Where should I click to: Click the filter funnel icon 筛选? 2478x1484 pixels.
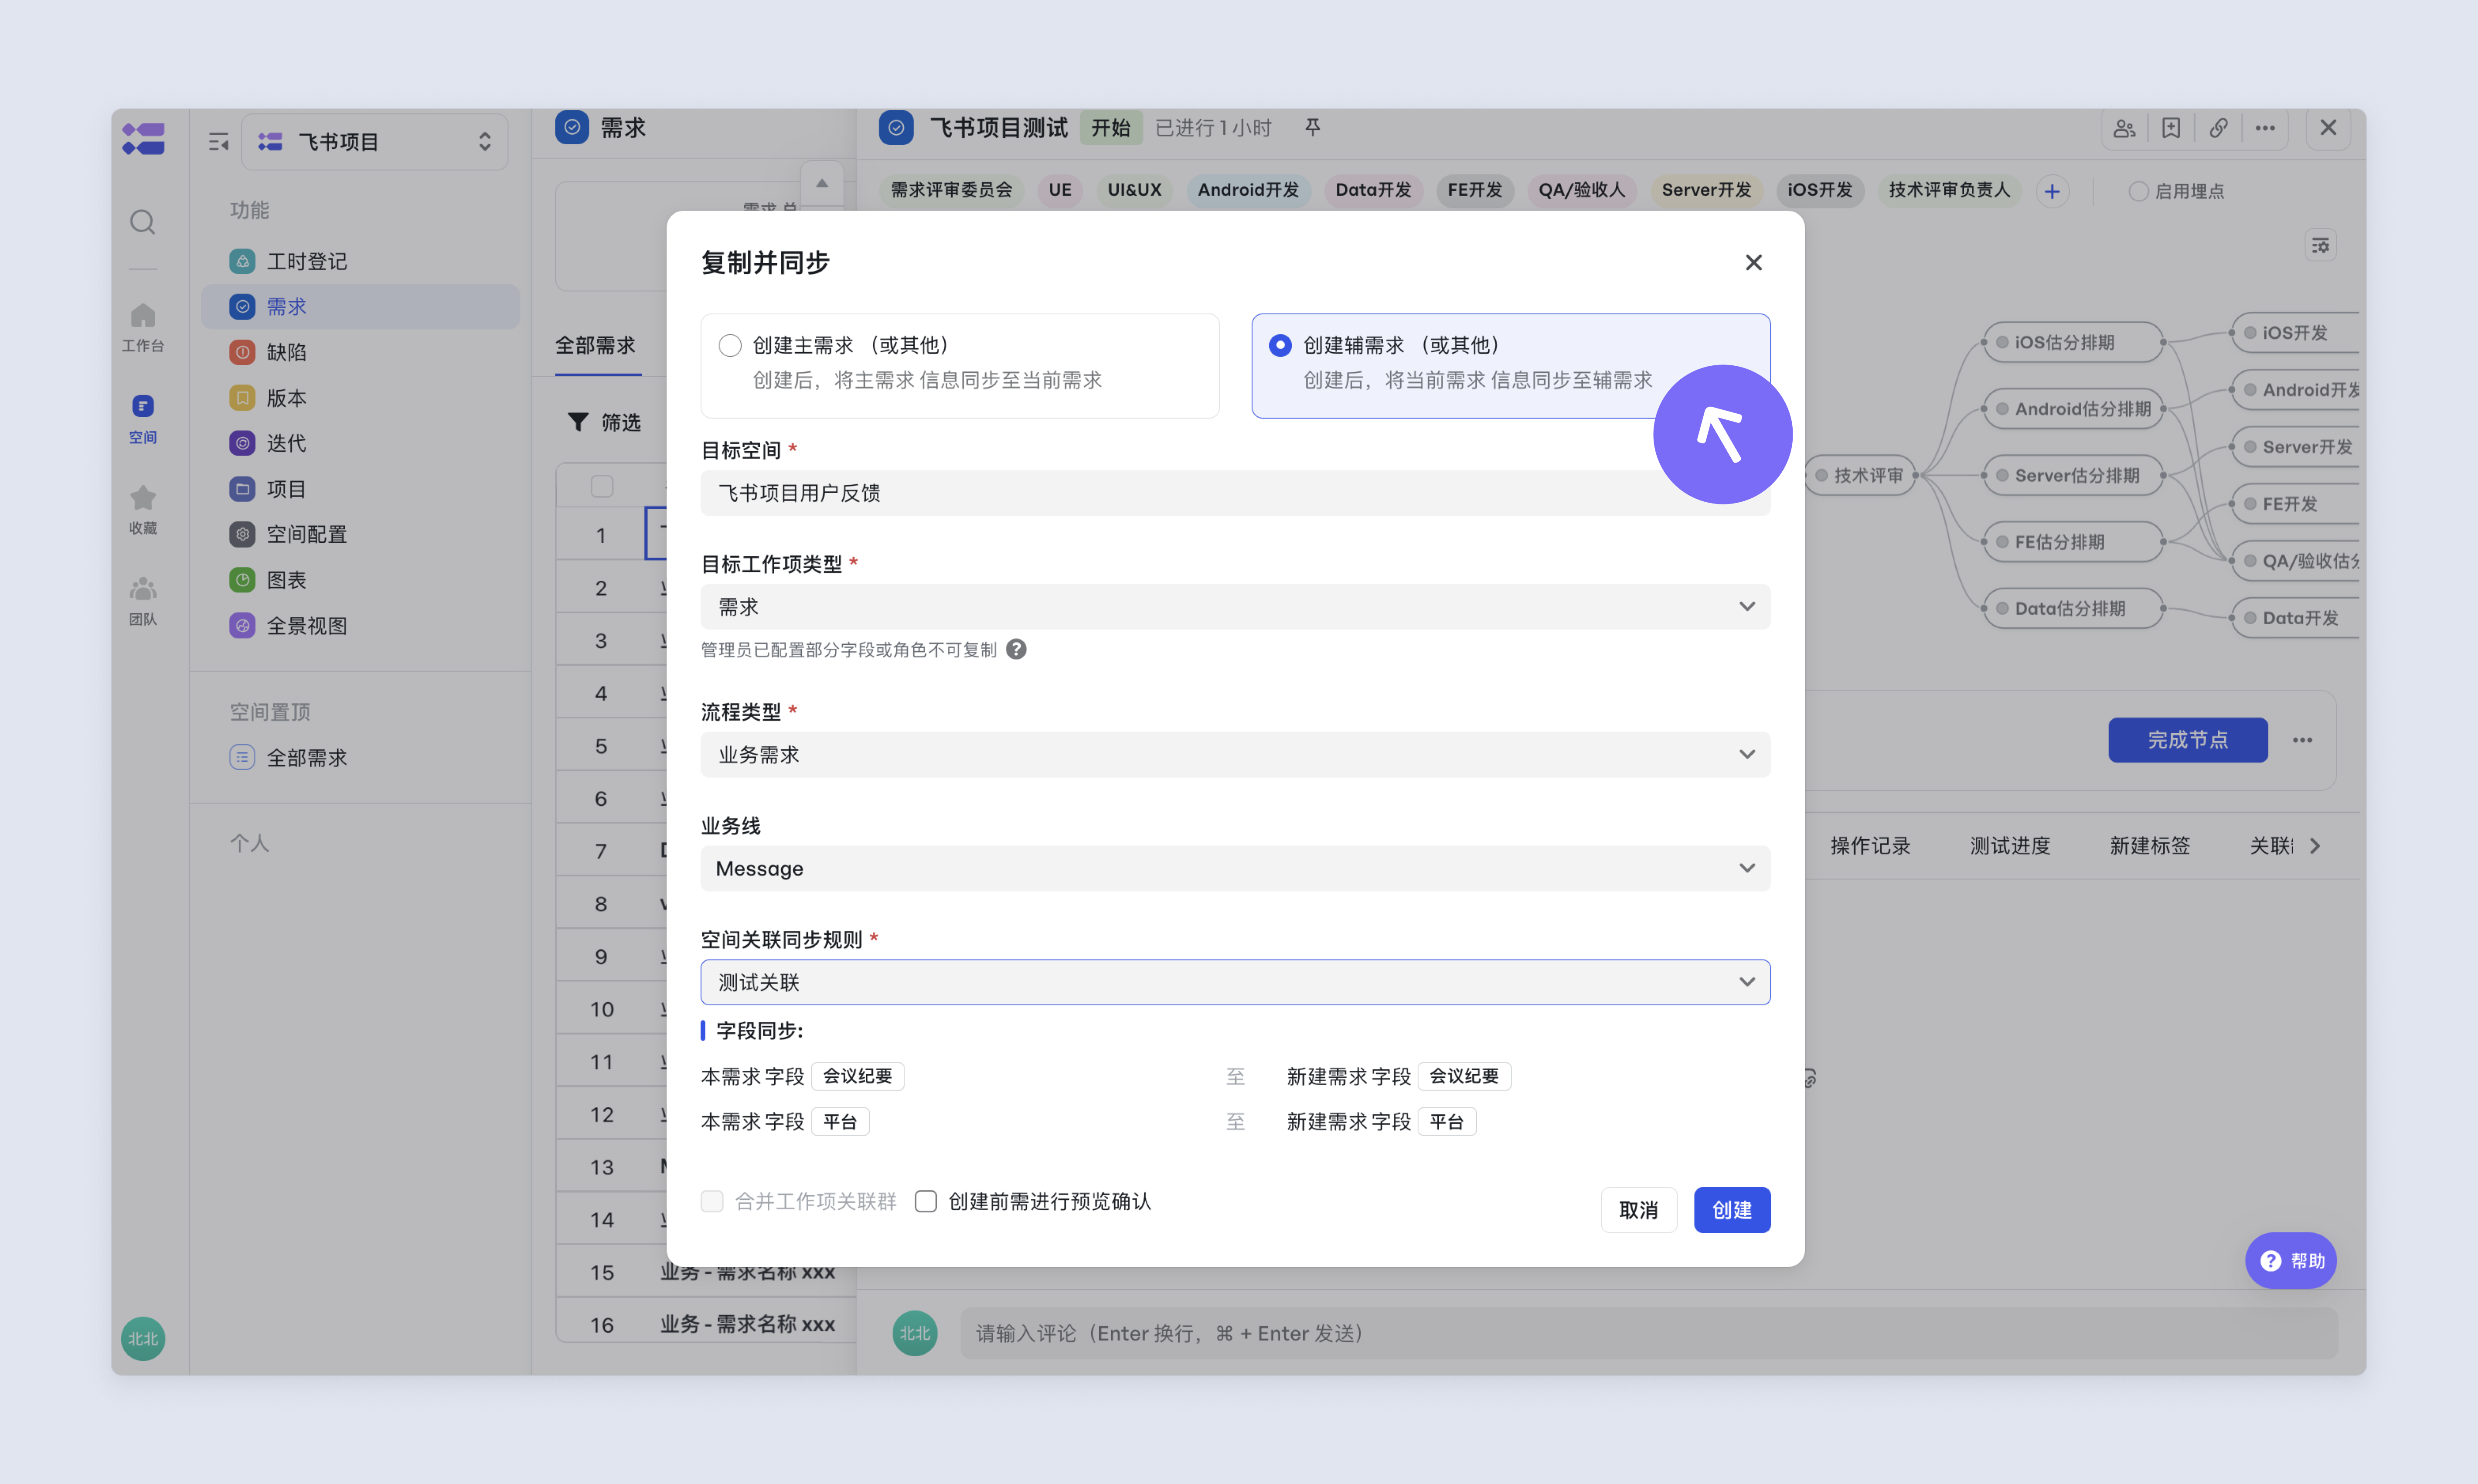click(x=578, y=422)
